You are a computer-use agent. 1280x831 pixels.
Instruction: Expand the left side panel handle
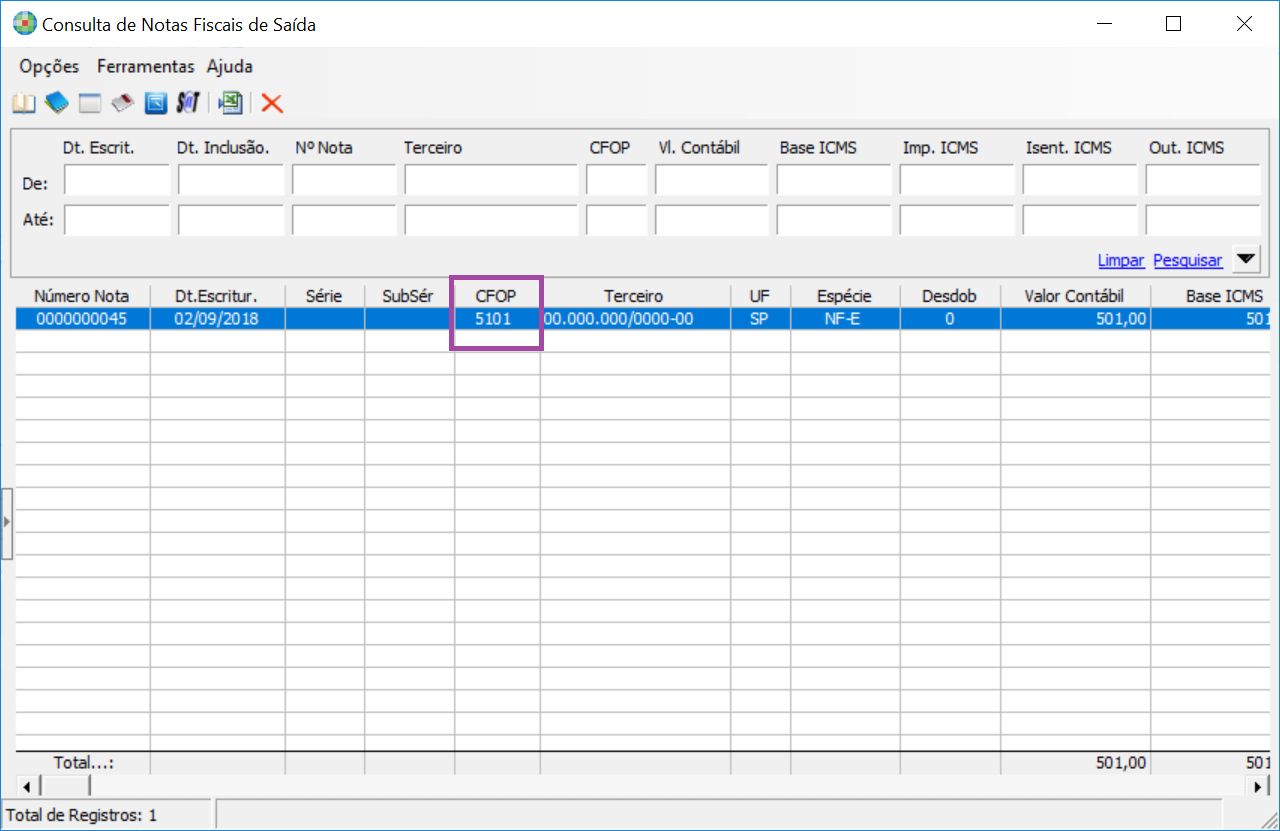(x=6, y=522)
